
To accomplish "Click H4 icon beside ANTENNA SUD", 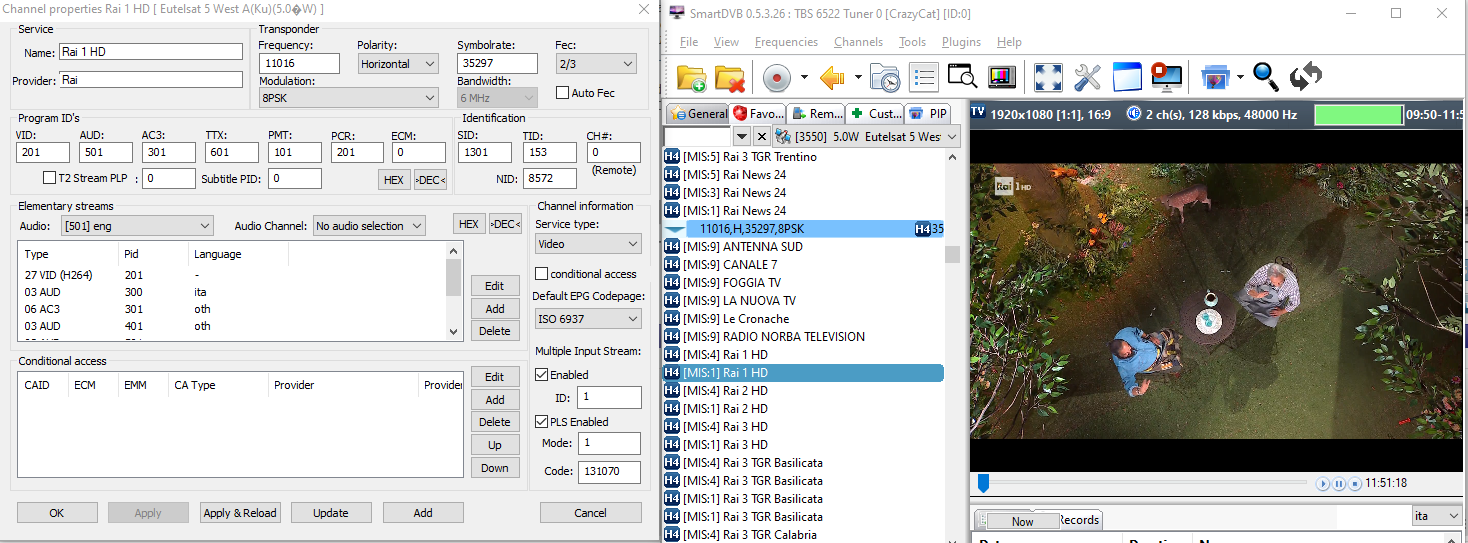I will click(672, 247).
